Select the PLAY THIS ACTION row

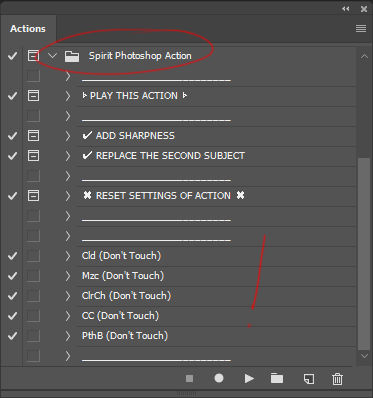(217, 96)
